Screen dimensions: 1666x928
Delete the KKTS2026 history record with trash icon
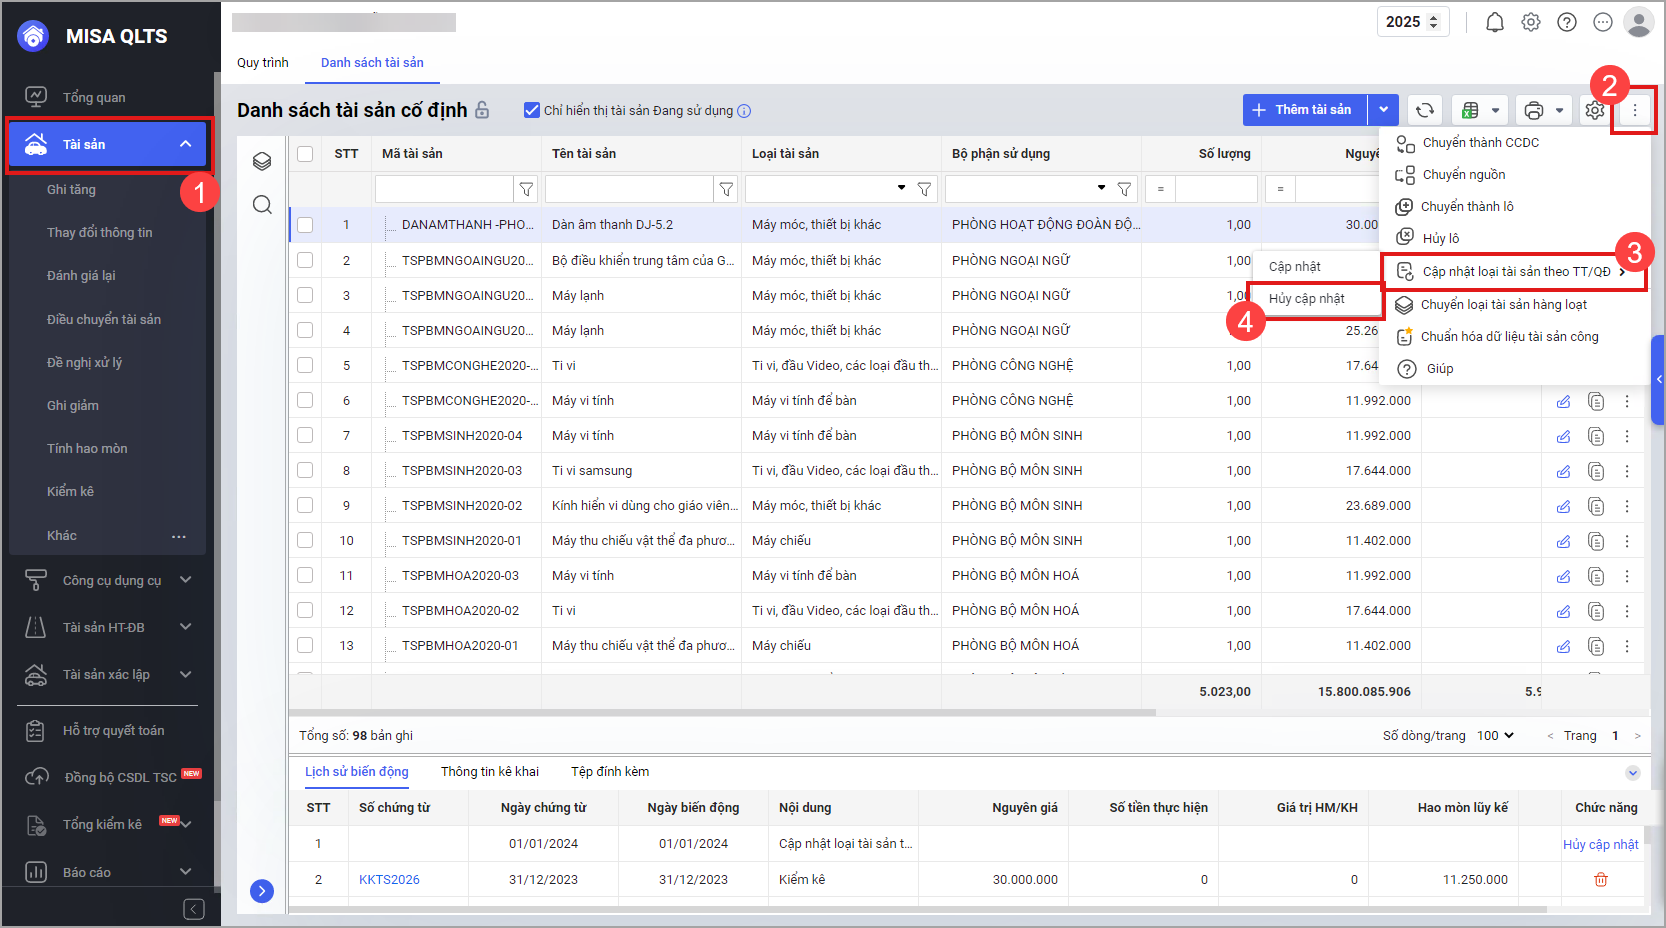1600,880
